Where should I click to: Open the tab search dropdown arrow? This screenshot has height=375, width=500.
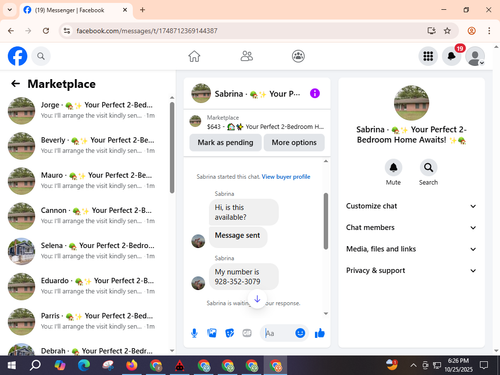pyautogui.click(x=10, y=10)
